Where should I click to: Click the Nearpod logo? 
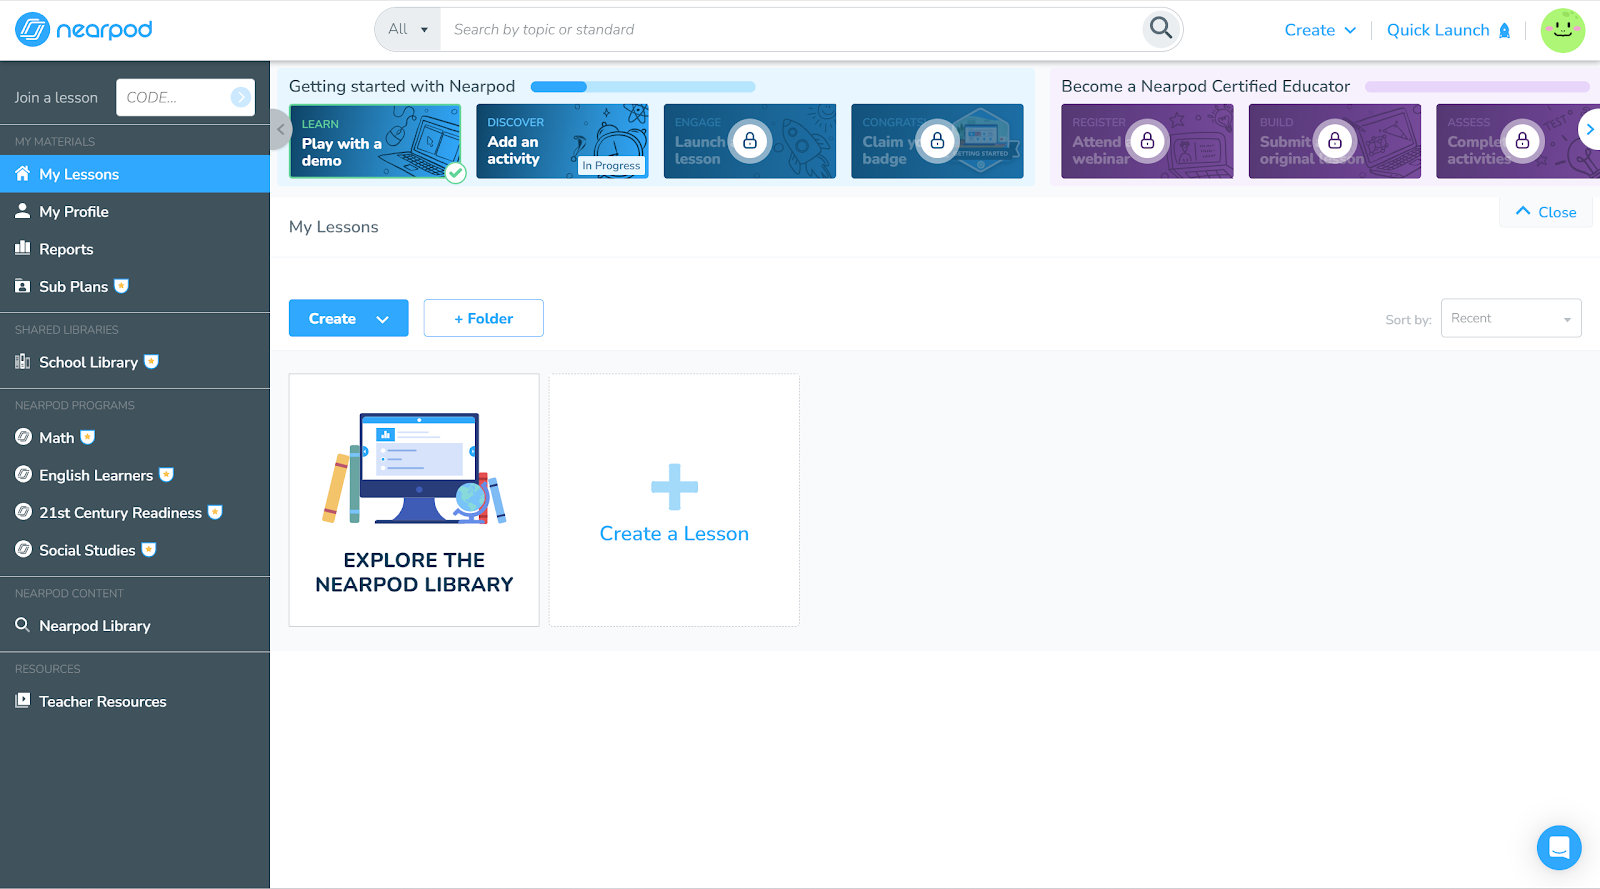tap(84, 30)
